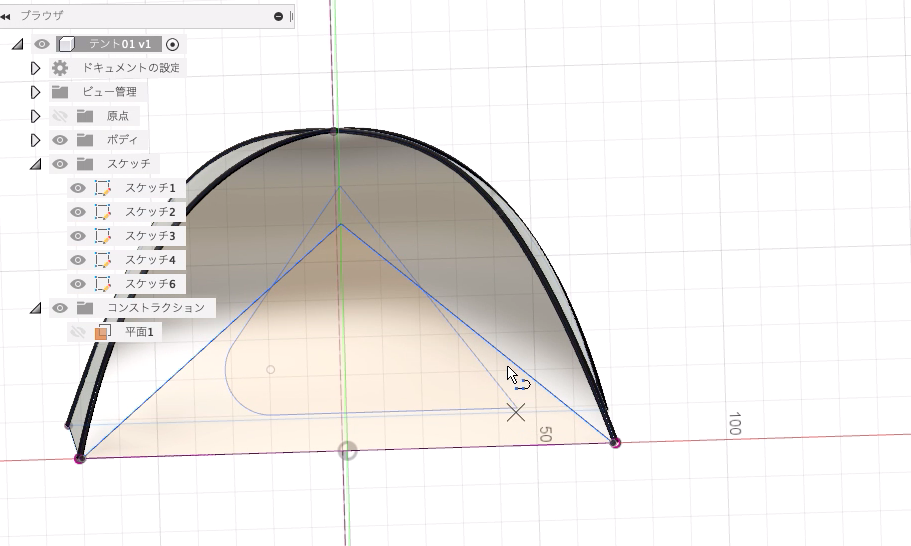The height and width of the screenshot is (546, 911).
Task: Select the ビュー管理 label
Action: [x=109, y=92]
